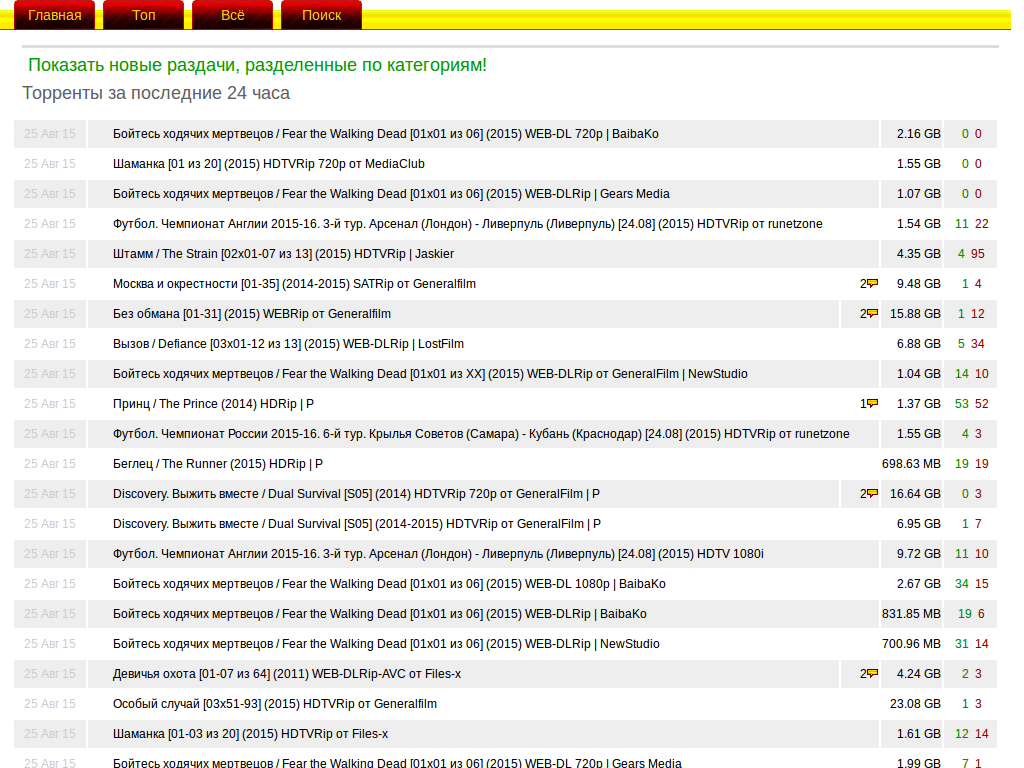Open Fear the Walking Dead WEB-DL 1080p BaibaKo

click(x=389, y=584)
